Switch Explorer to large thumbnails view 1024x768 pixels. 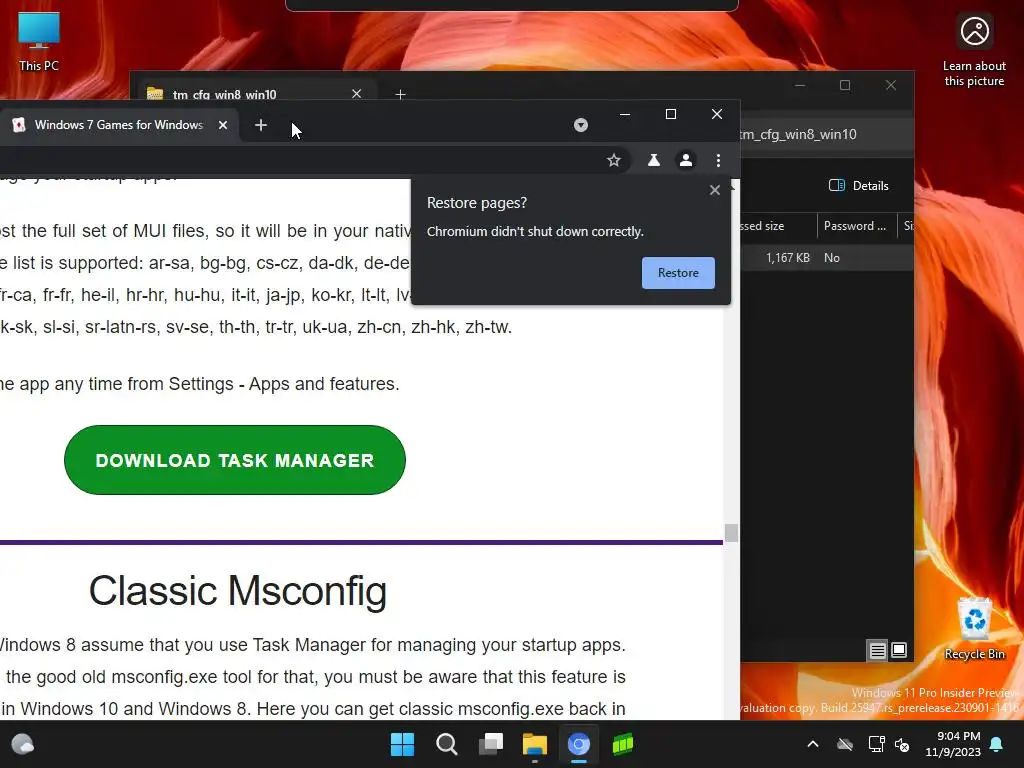click(x=899, y=650)
